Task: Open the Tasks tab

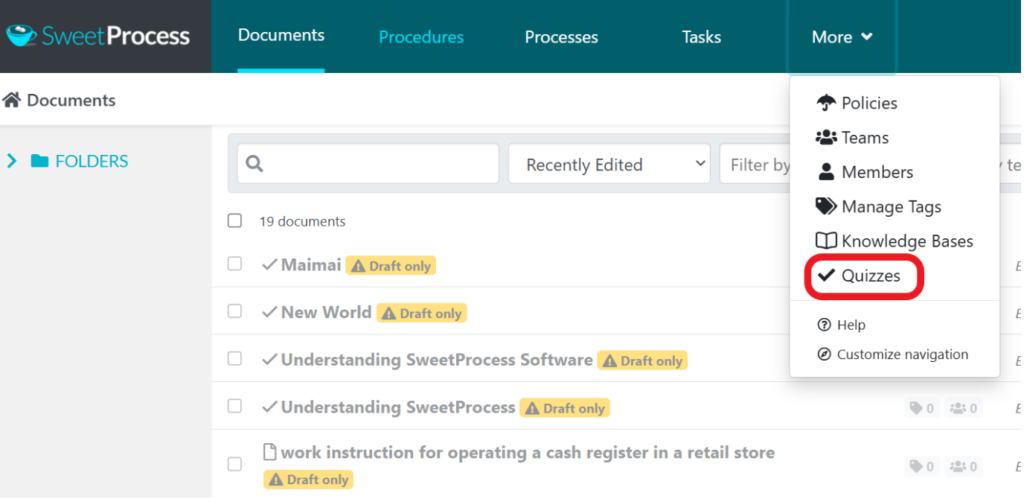Action: (701, 37)
